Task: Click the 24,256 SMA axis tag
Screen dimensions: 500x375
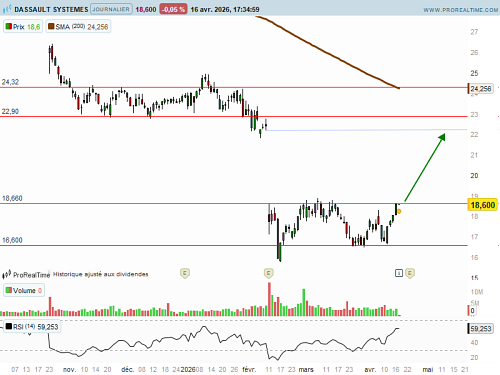Action: pos(481,89)
